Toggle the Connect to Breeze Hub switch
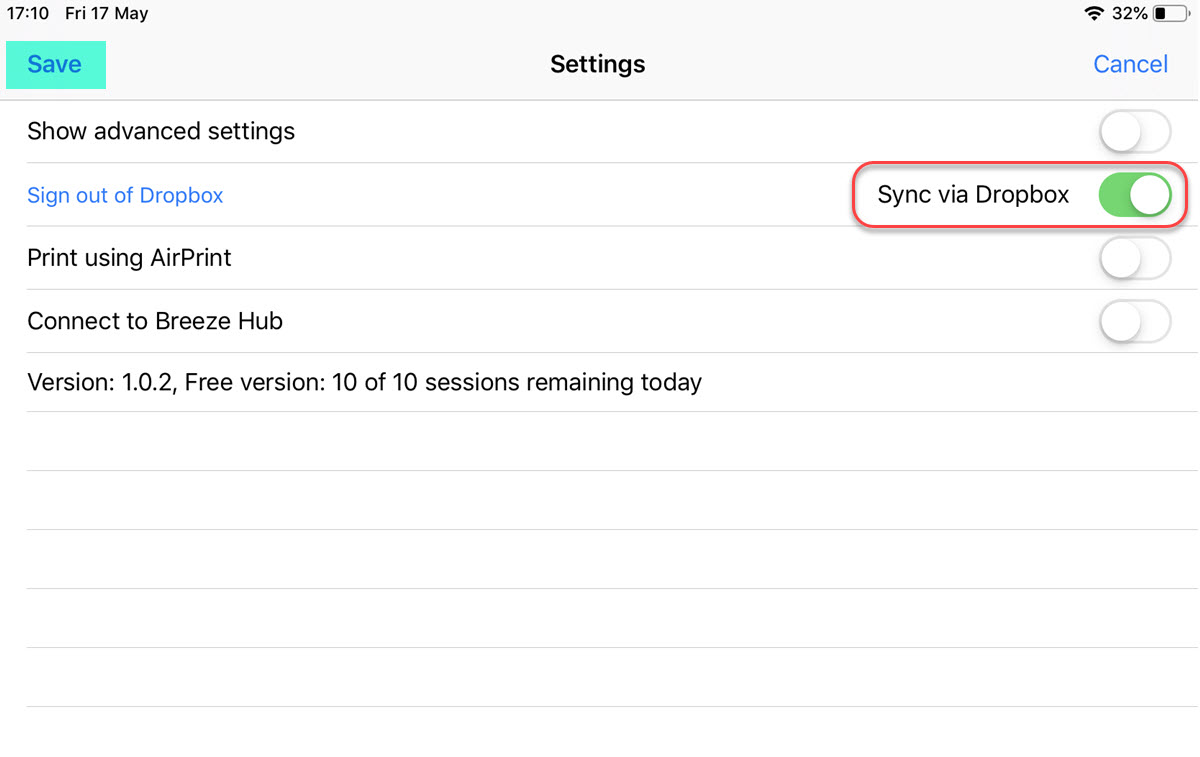1200x757 pixels. coord(1134,322)
